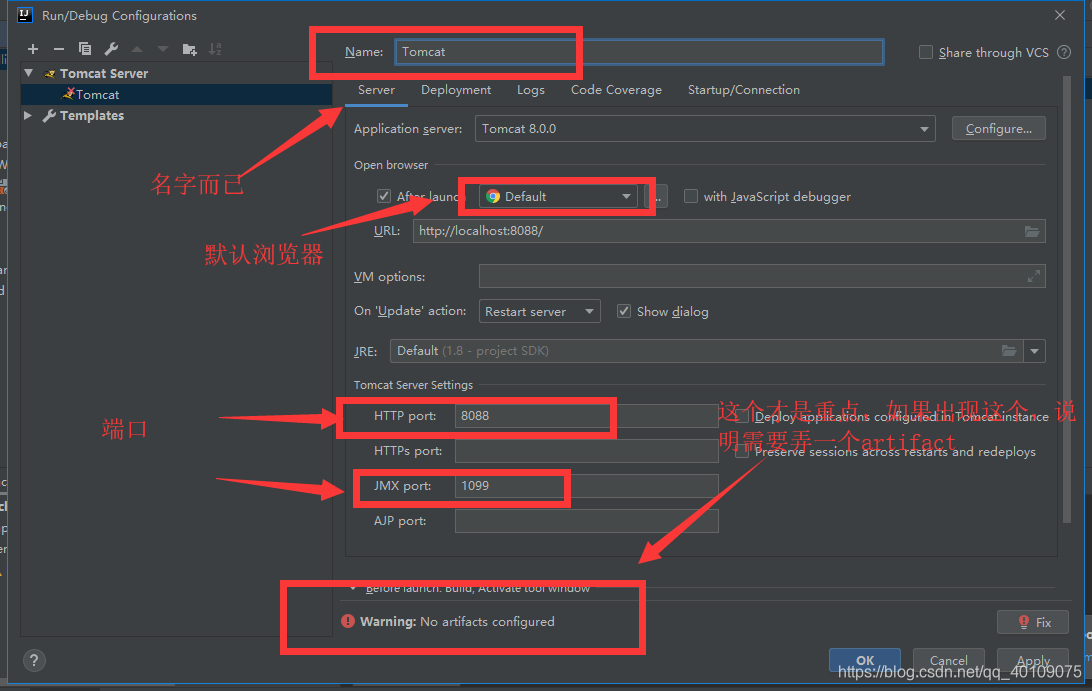1092x691 pixels.
Task: Click the JMX port field showing 1099
Action: [586, 486]
